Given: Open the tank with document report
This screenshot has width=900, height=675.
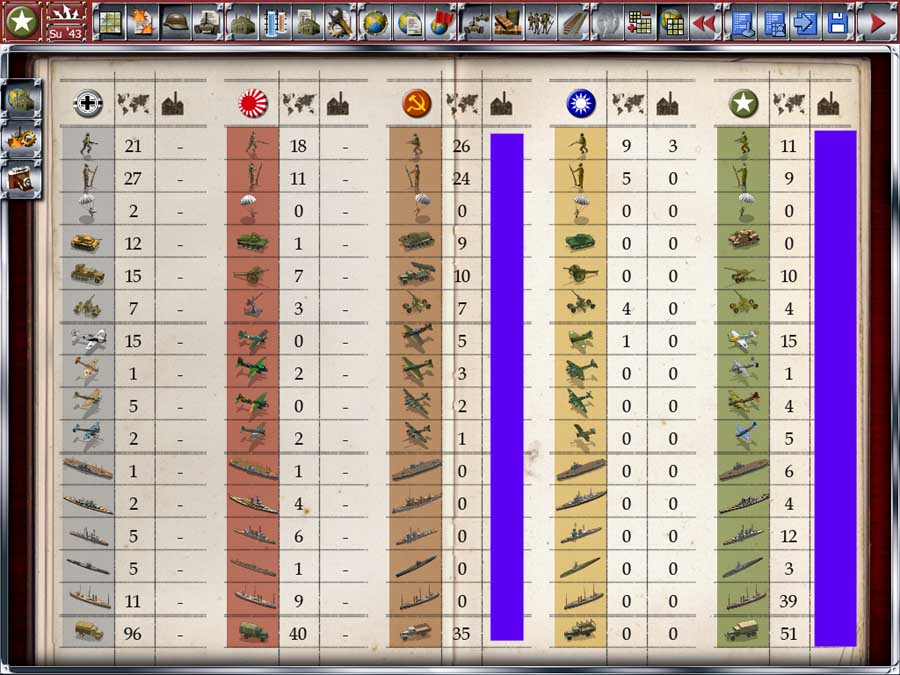Looking at the screenshot, I should (x=207, y=22).
